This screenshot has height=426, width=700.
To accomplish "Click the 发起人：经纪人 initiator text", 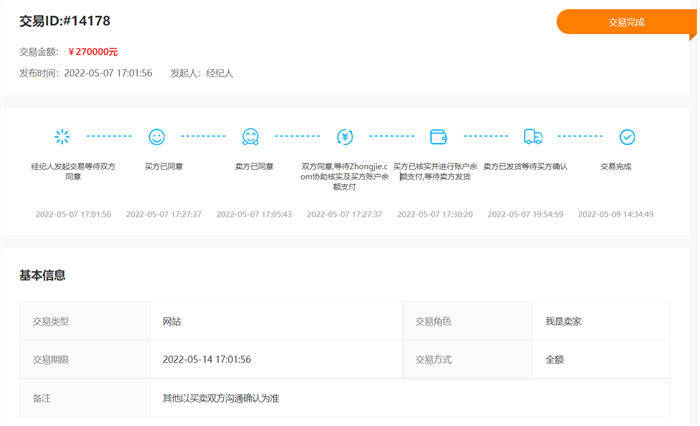I will (x=202, y=73).
